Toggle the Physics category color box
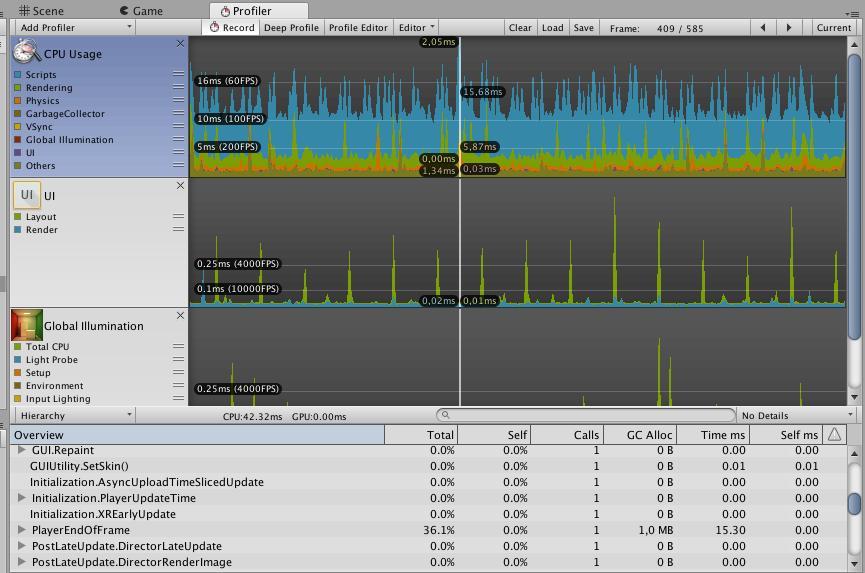 (x=18, y=100)
